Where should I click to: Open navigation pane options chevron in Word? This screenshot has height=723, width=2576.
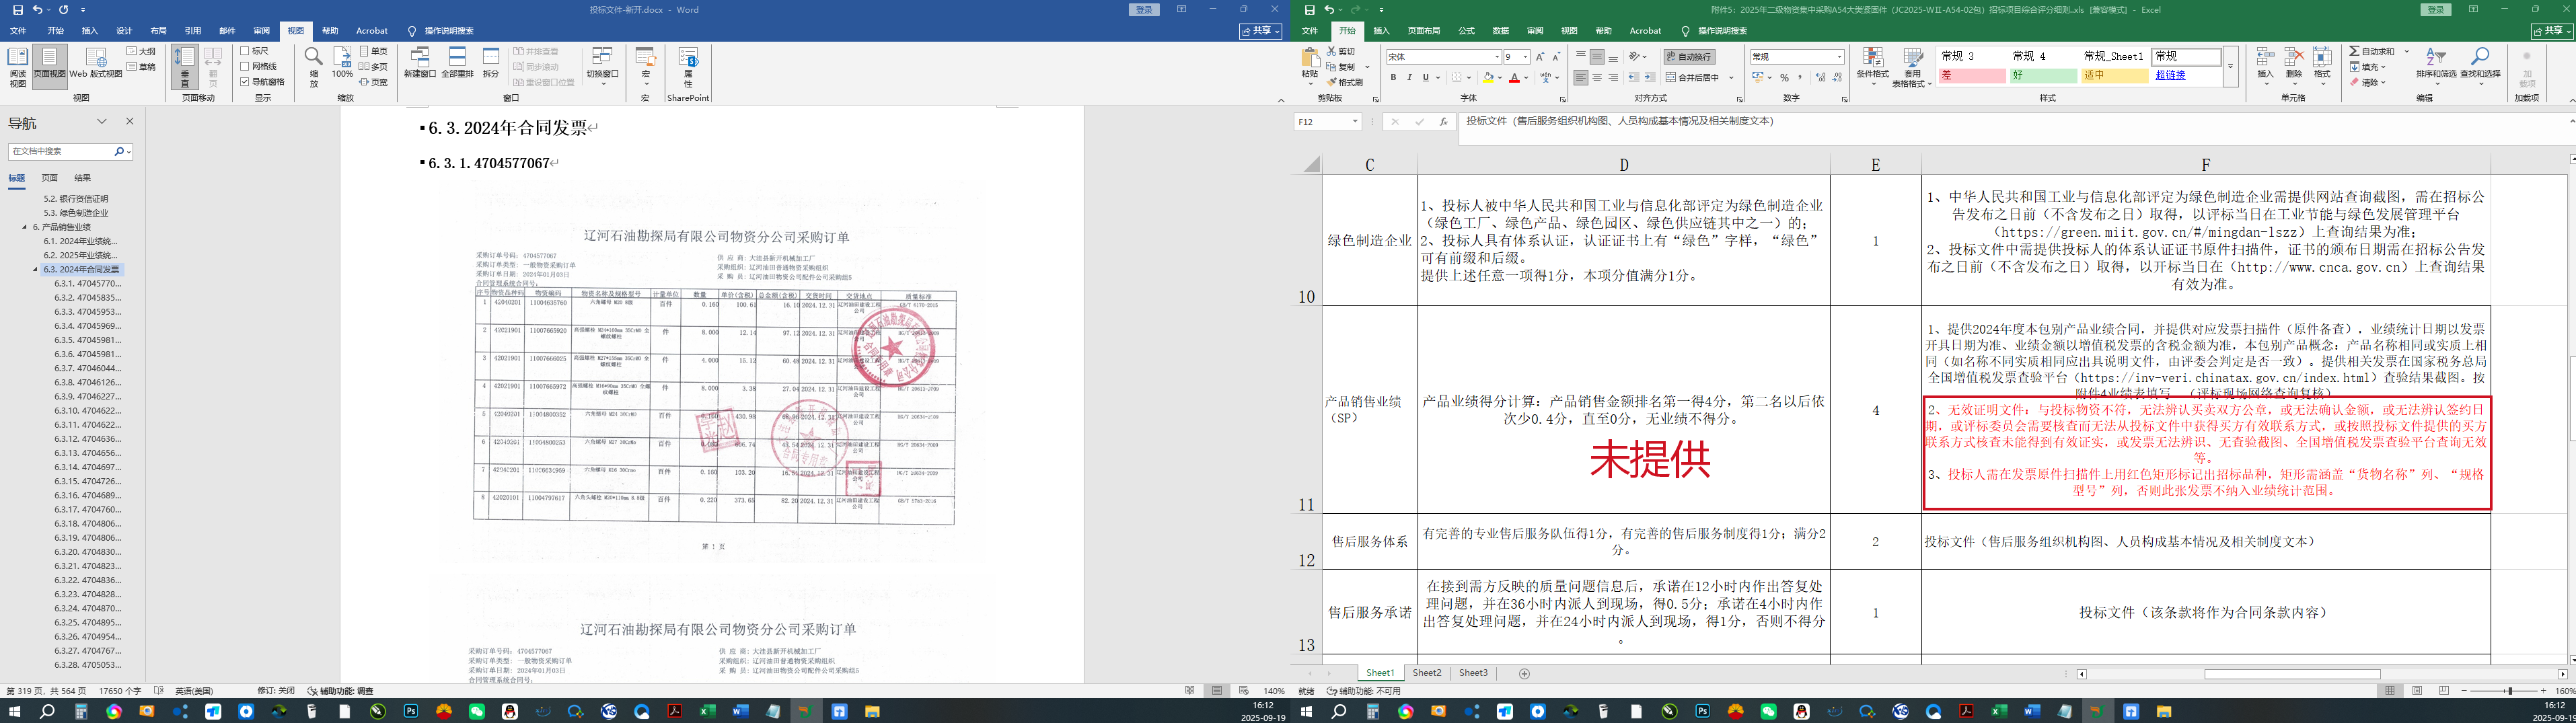click(101, 121)
